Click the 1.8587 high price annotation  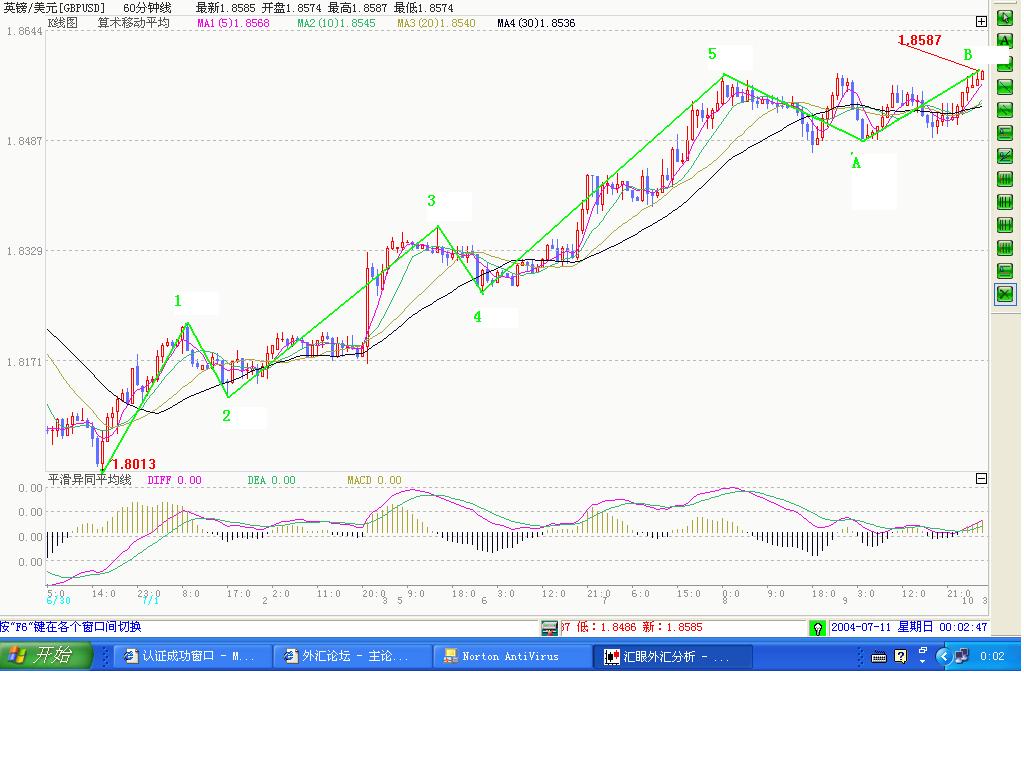pos(920,40)
